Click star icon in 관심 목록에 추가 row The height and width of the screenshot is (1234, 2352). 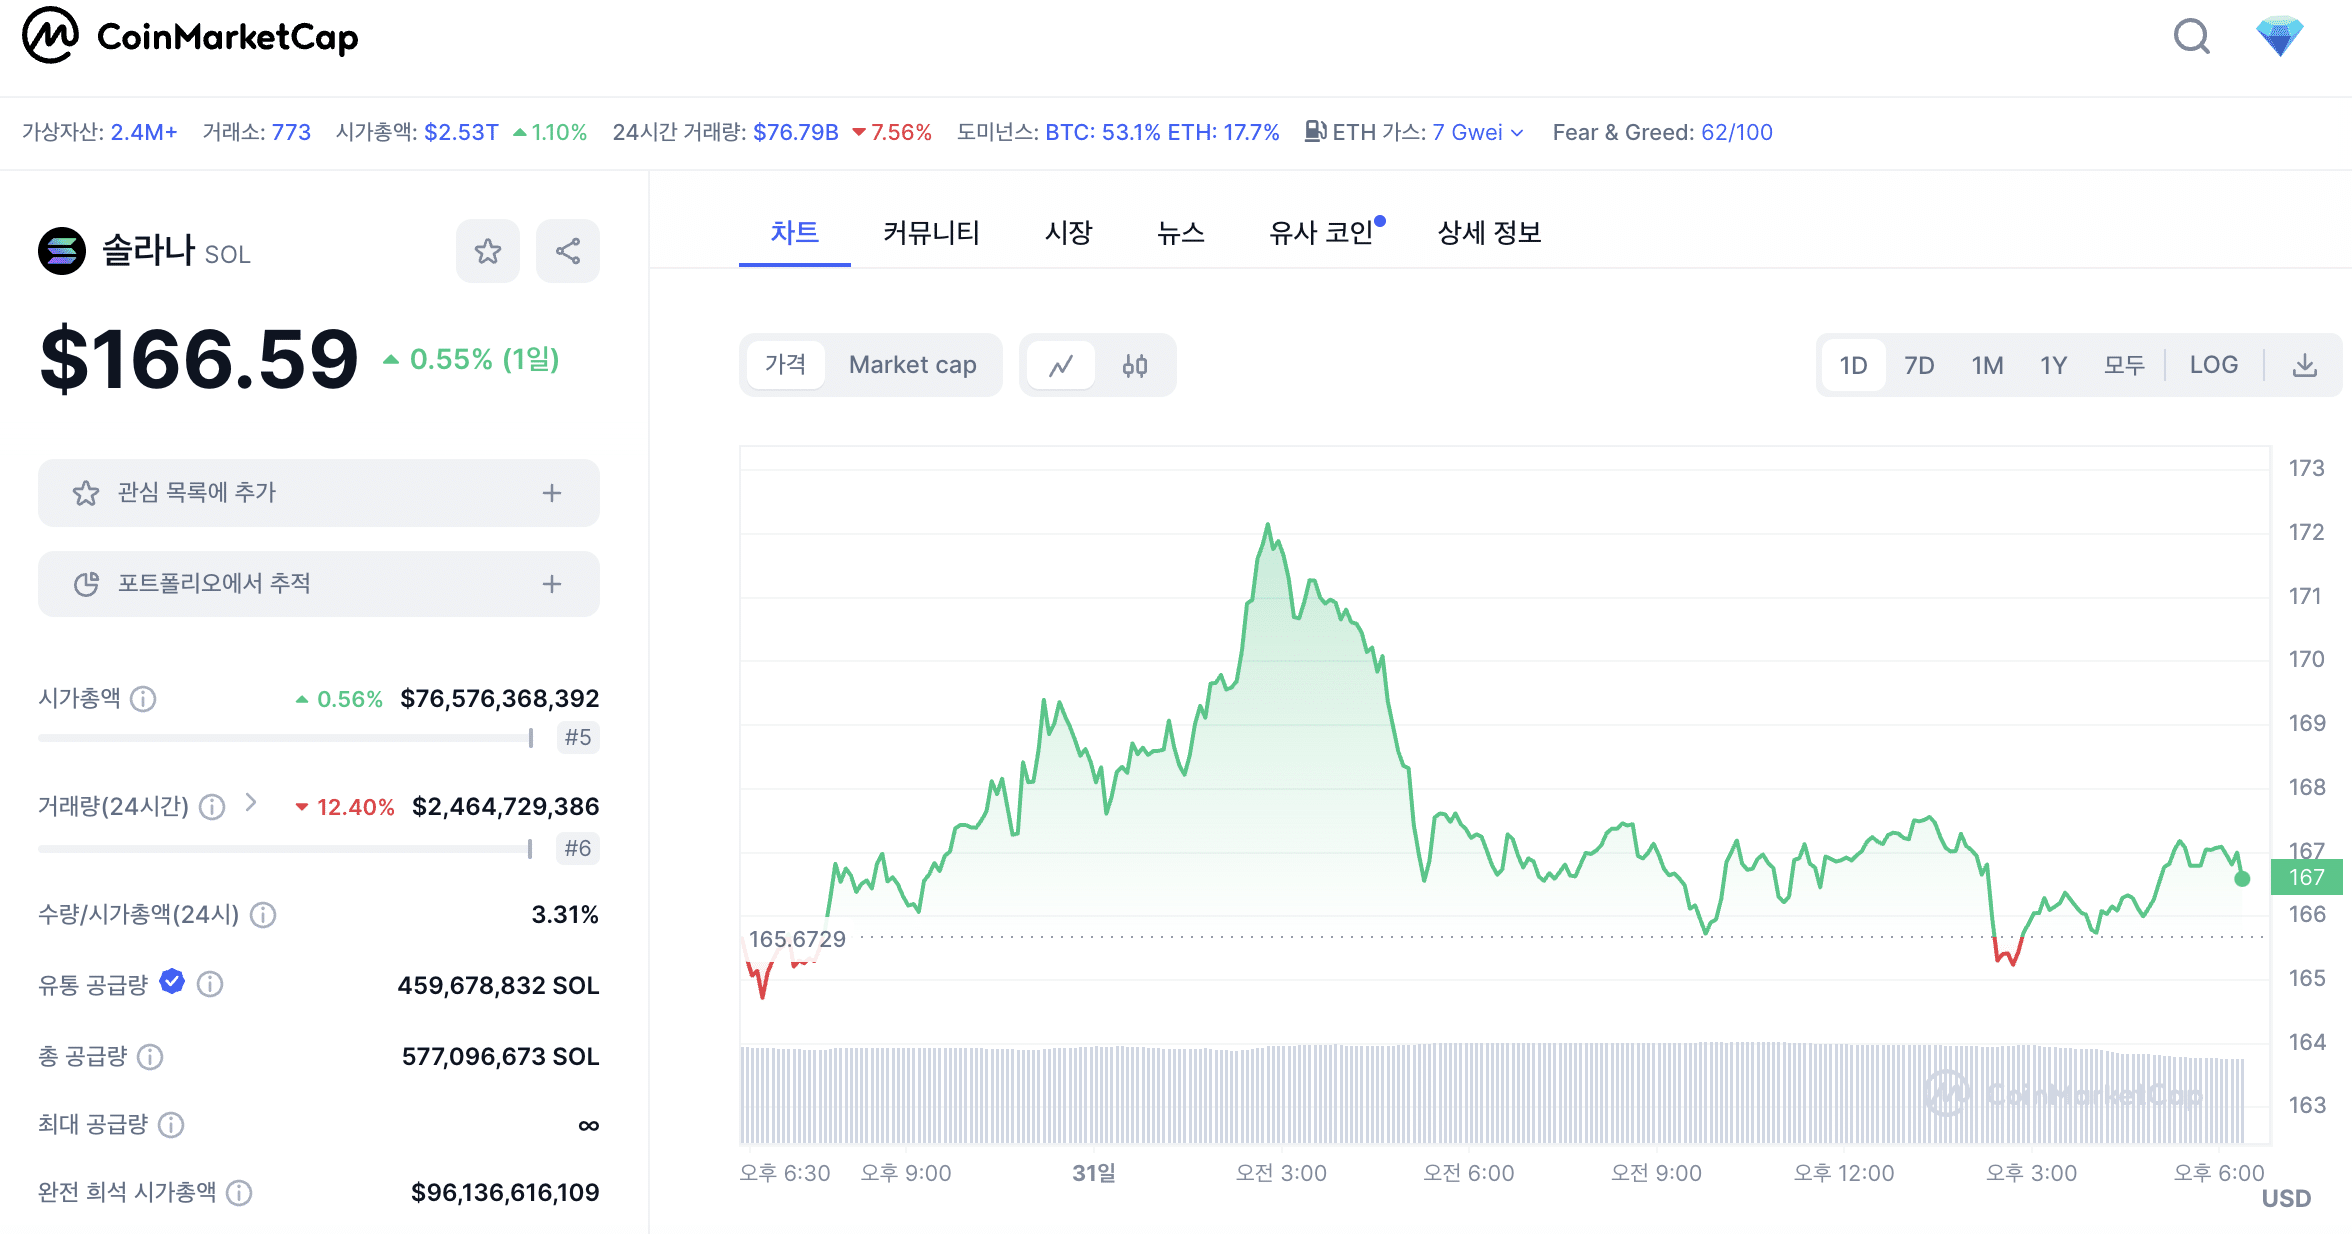click(86, 493)
